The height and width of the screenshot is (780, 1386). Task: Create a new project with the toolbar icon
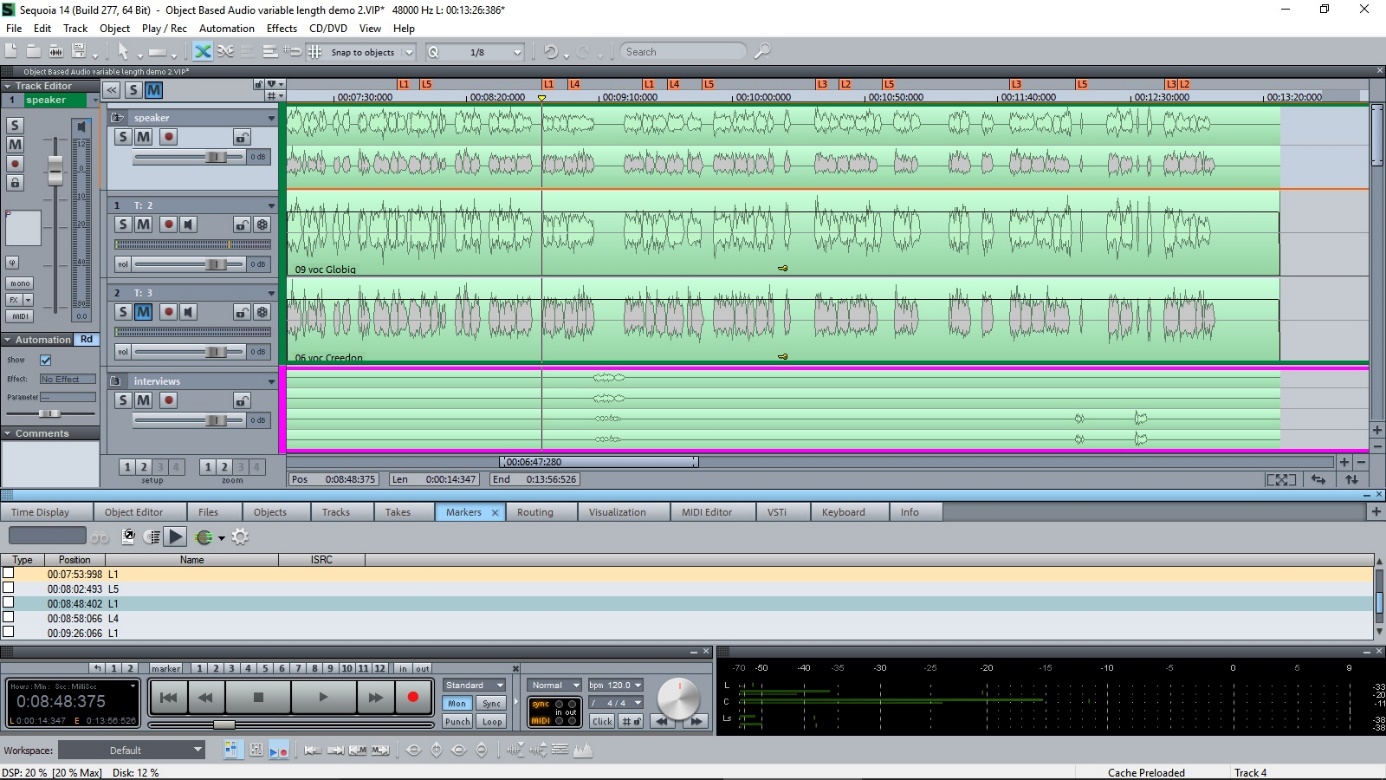tap(10, 51)
